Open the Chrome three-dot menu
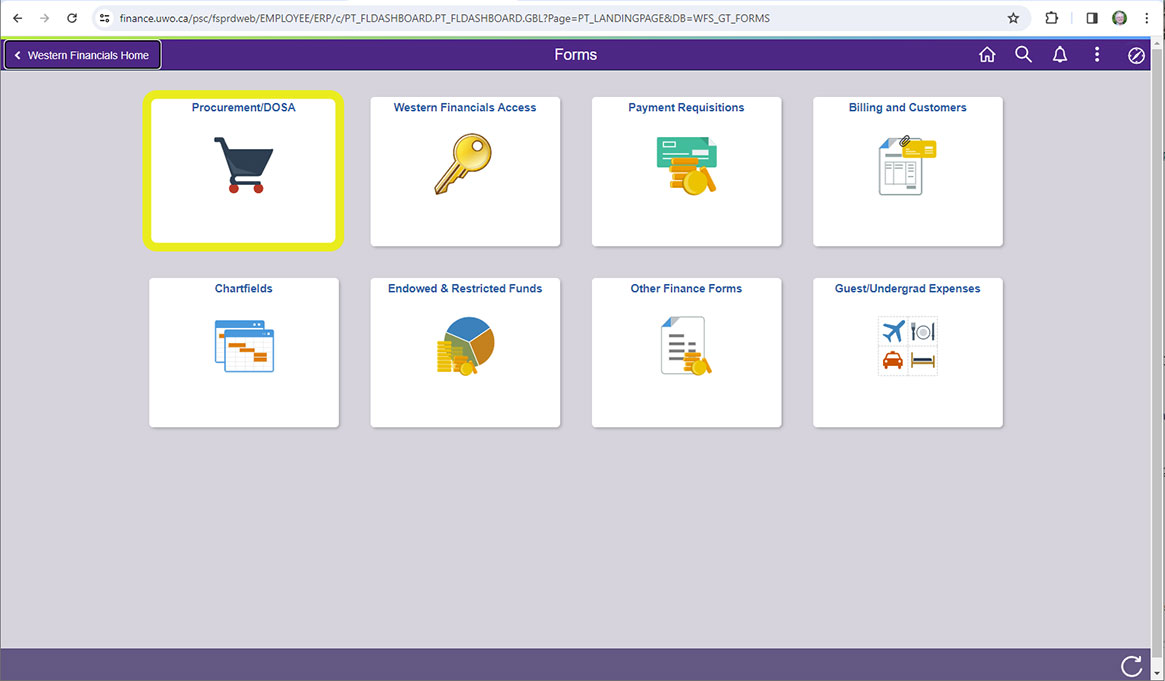This screenshot has height=681, width=1165. pos(1146,18)
